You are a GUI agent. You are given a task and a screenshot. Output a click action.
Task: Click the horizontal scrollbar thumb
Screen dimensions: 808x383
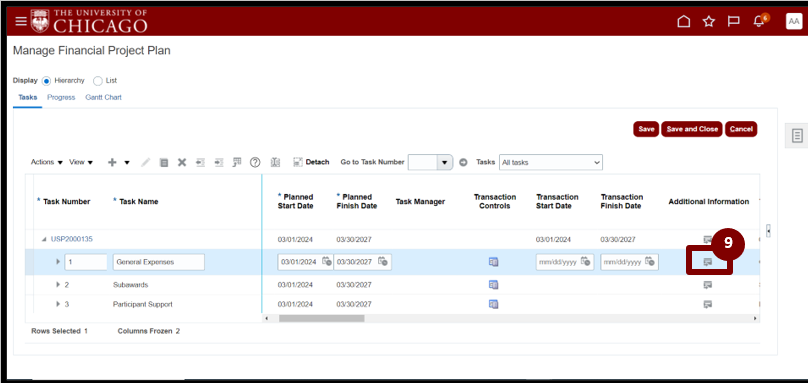coord(321,319)
